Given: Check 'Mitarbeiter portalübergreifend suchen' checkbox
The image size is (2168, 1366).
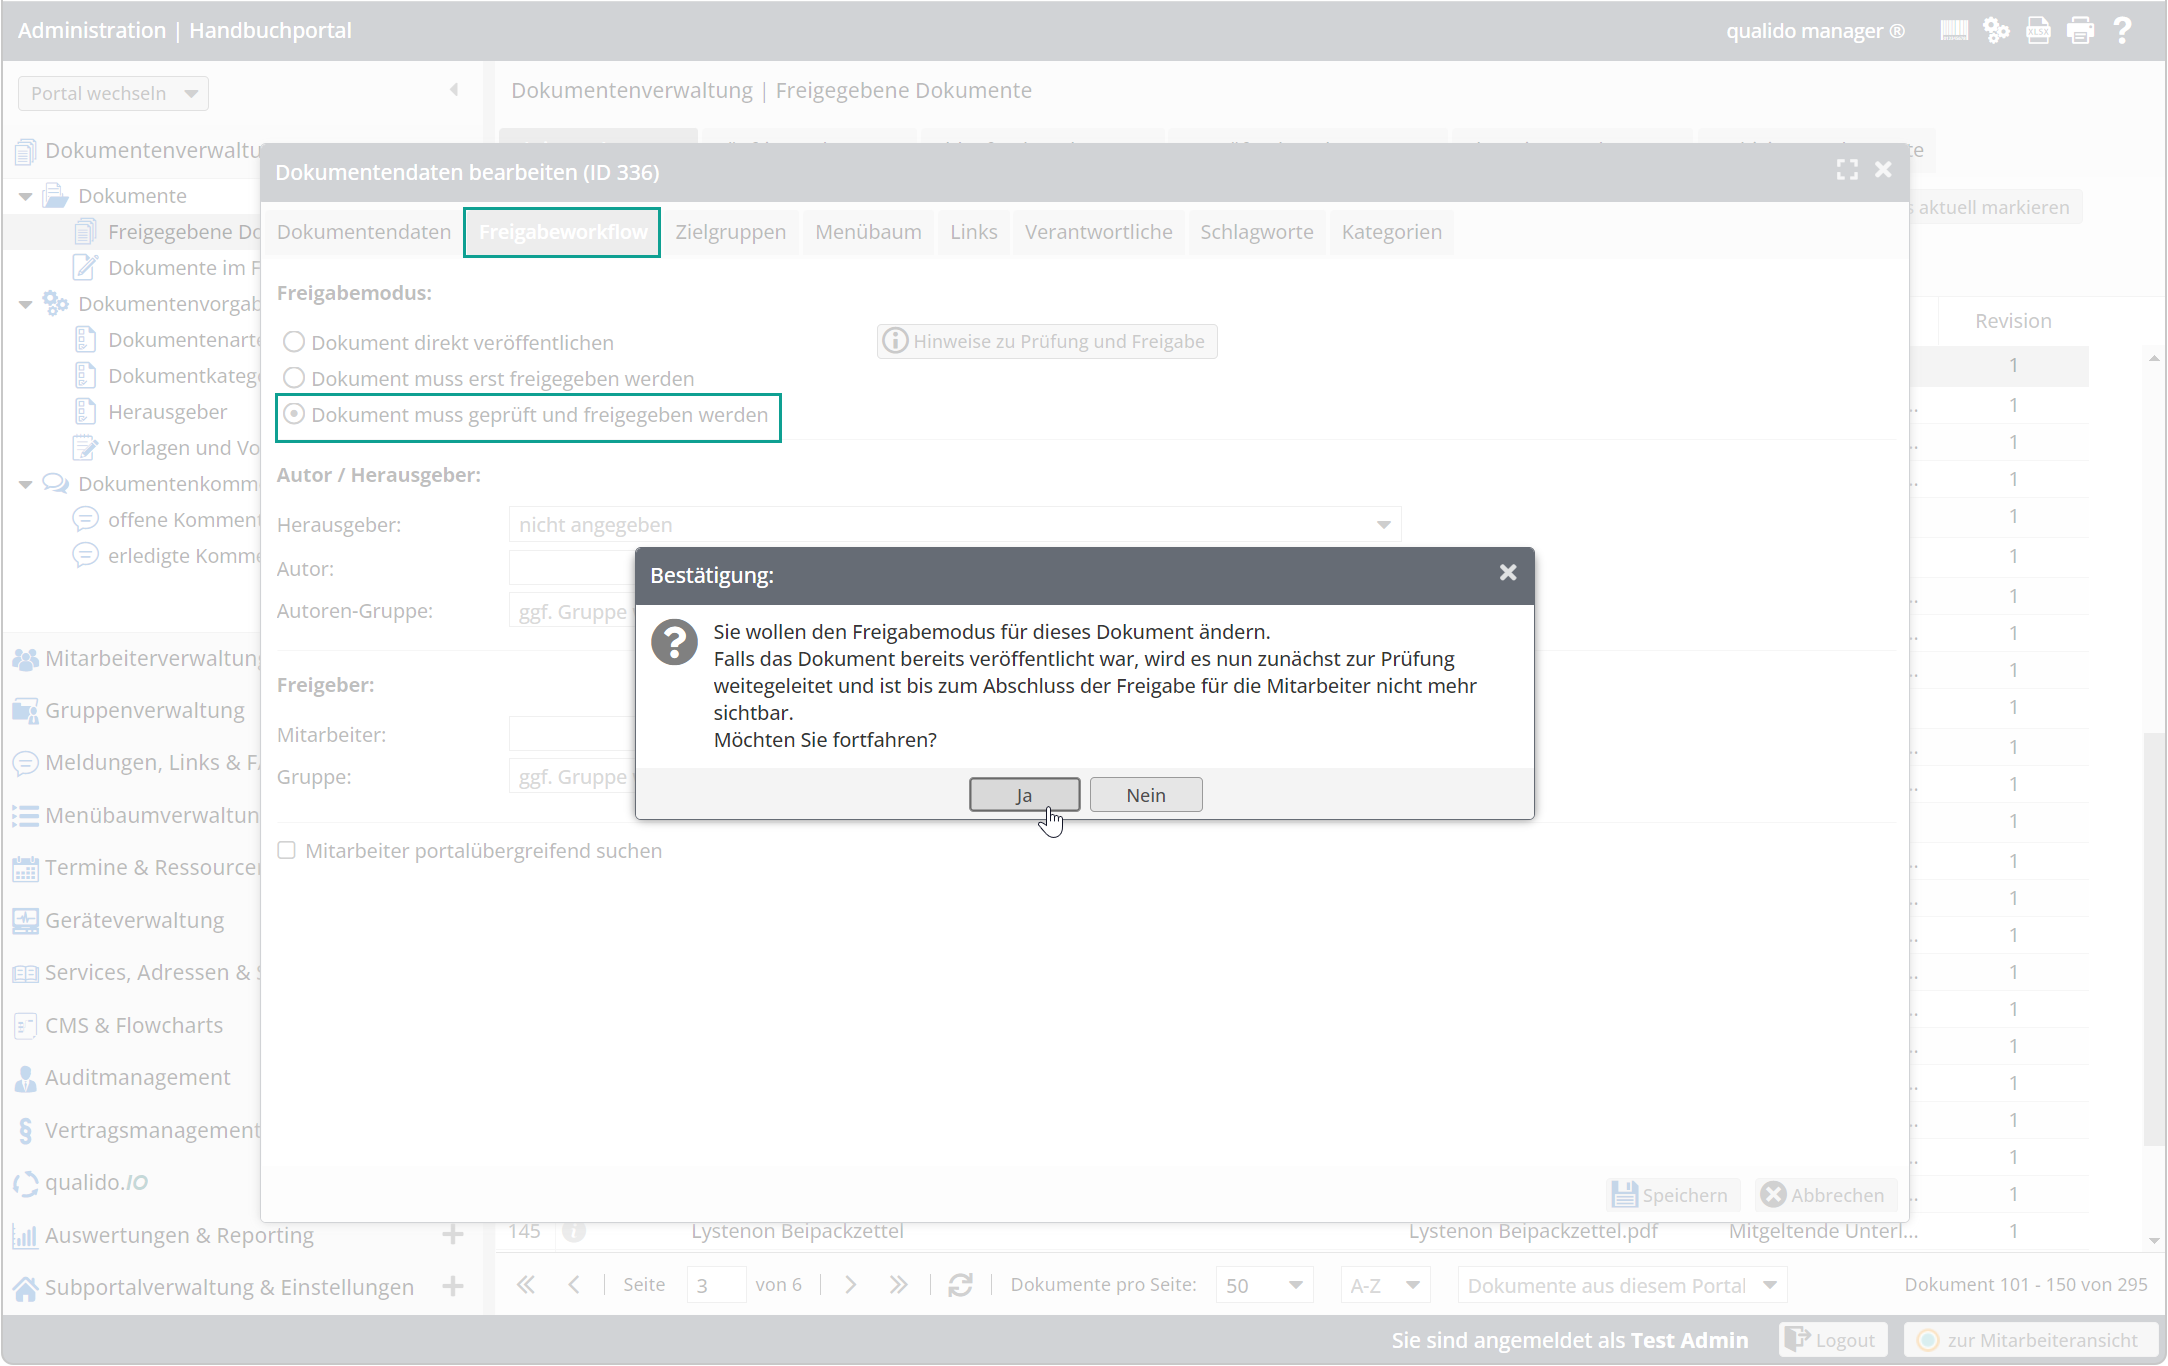Looking at the screenshot, I should [287, 851].
